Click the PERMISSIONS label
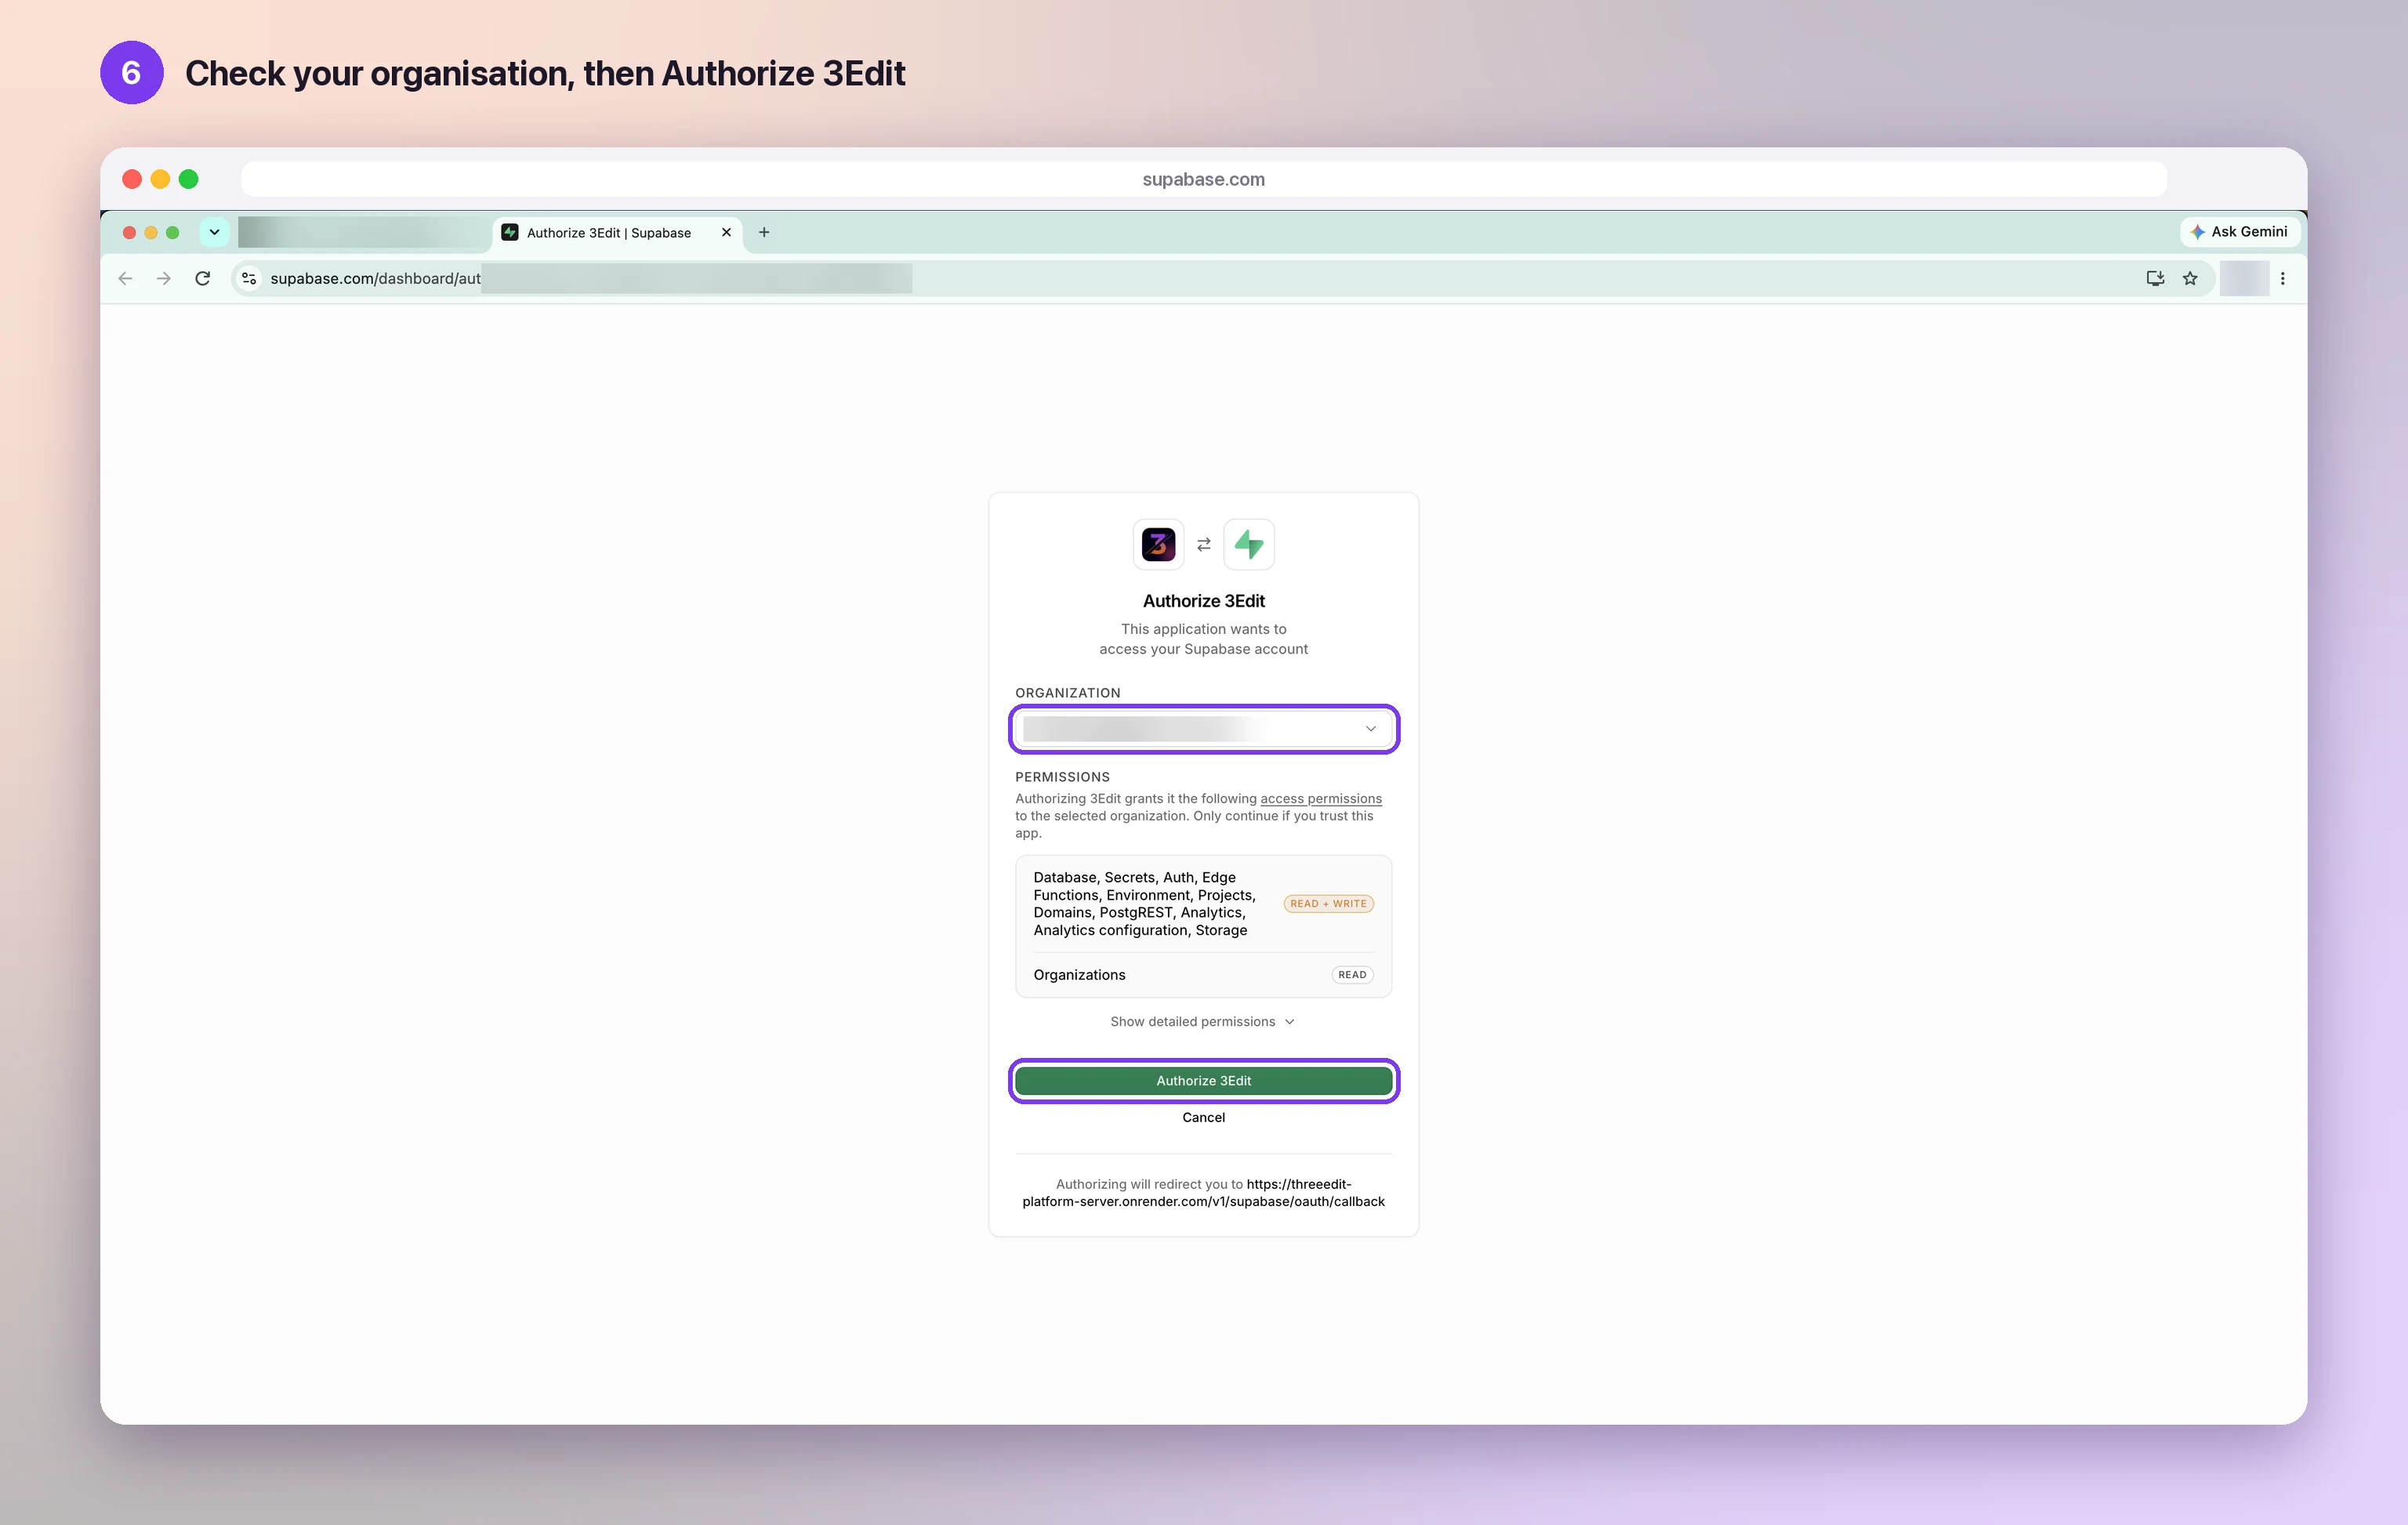The width and height of the screenshot is (2408, 1525). tap(1062, 776)
